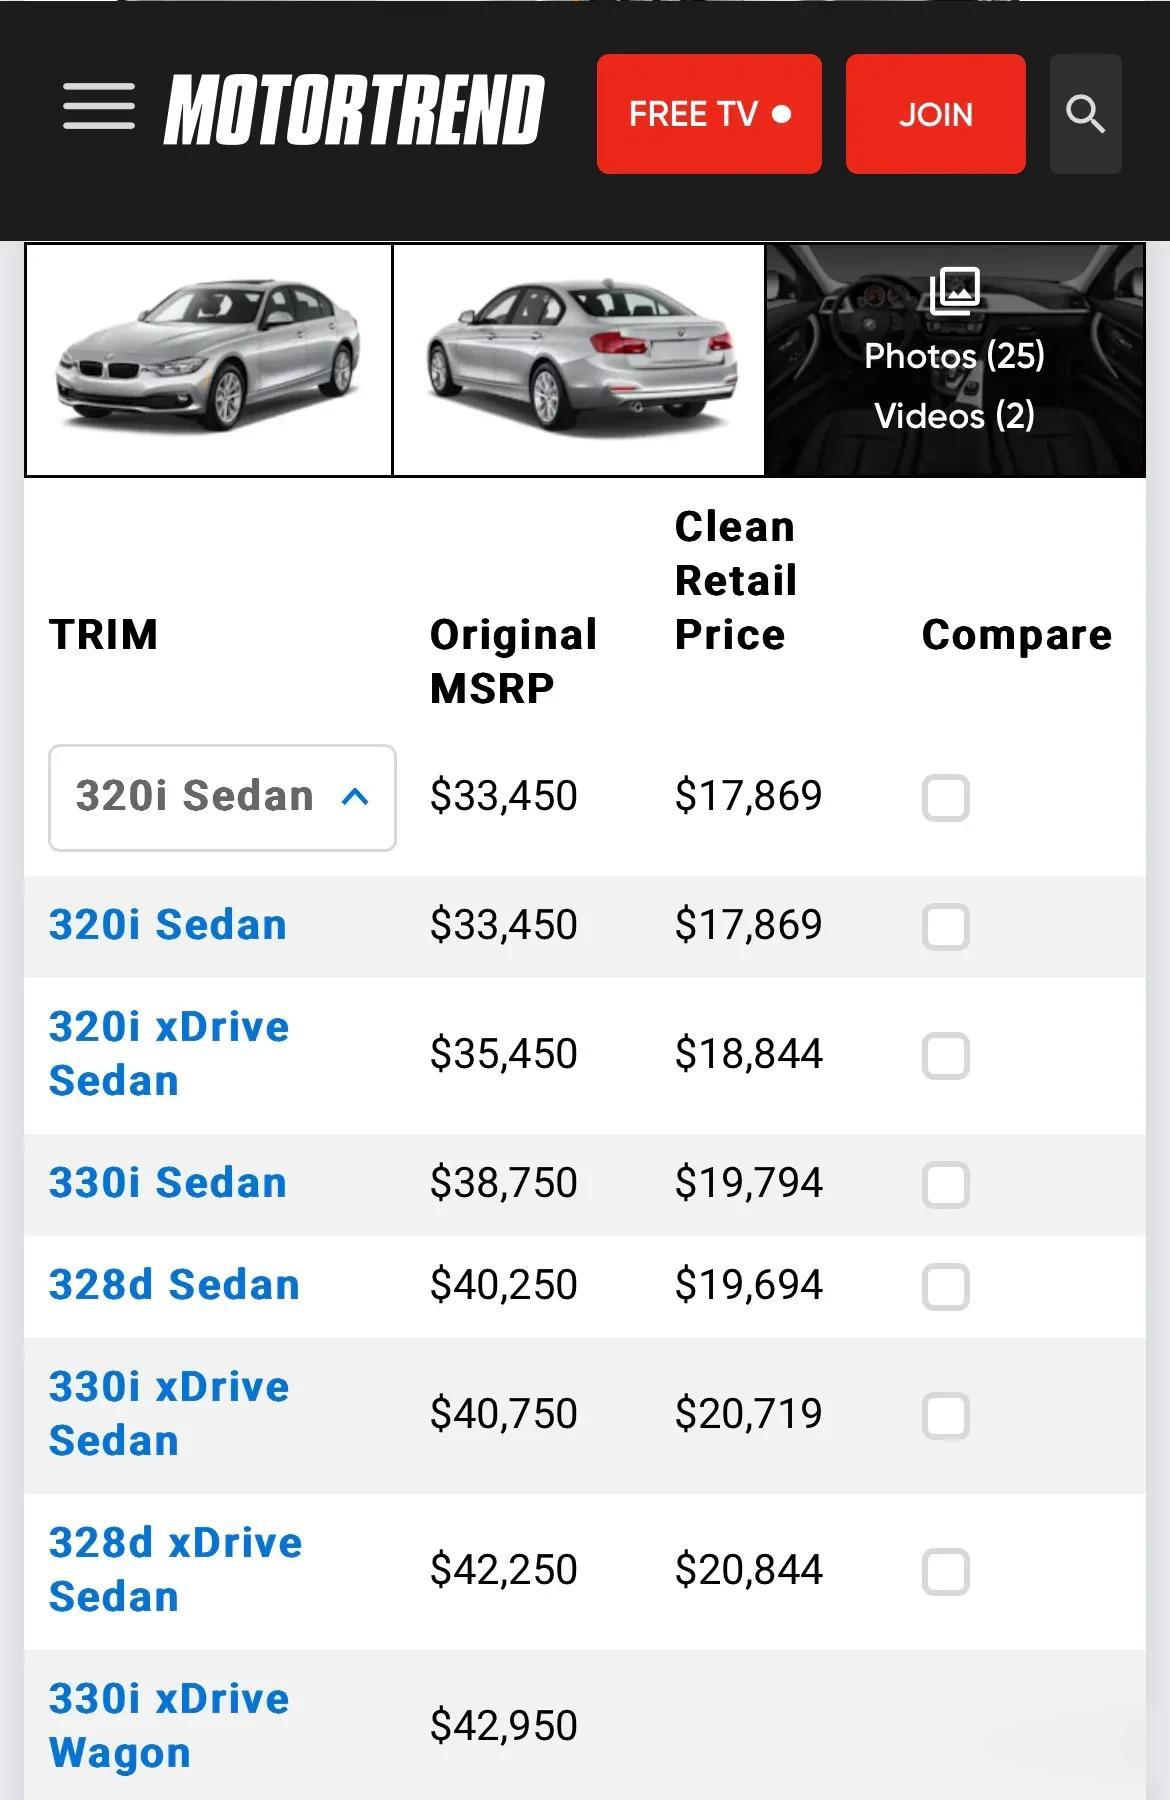Tick compare box for 328d xDrive Sedan
Screen dimensions: 1170x1800
[x=945, y=1572]
